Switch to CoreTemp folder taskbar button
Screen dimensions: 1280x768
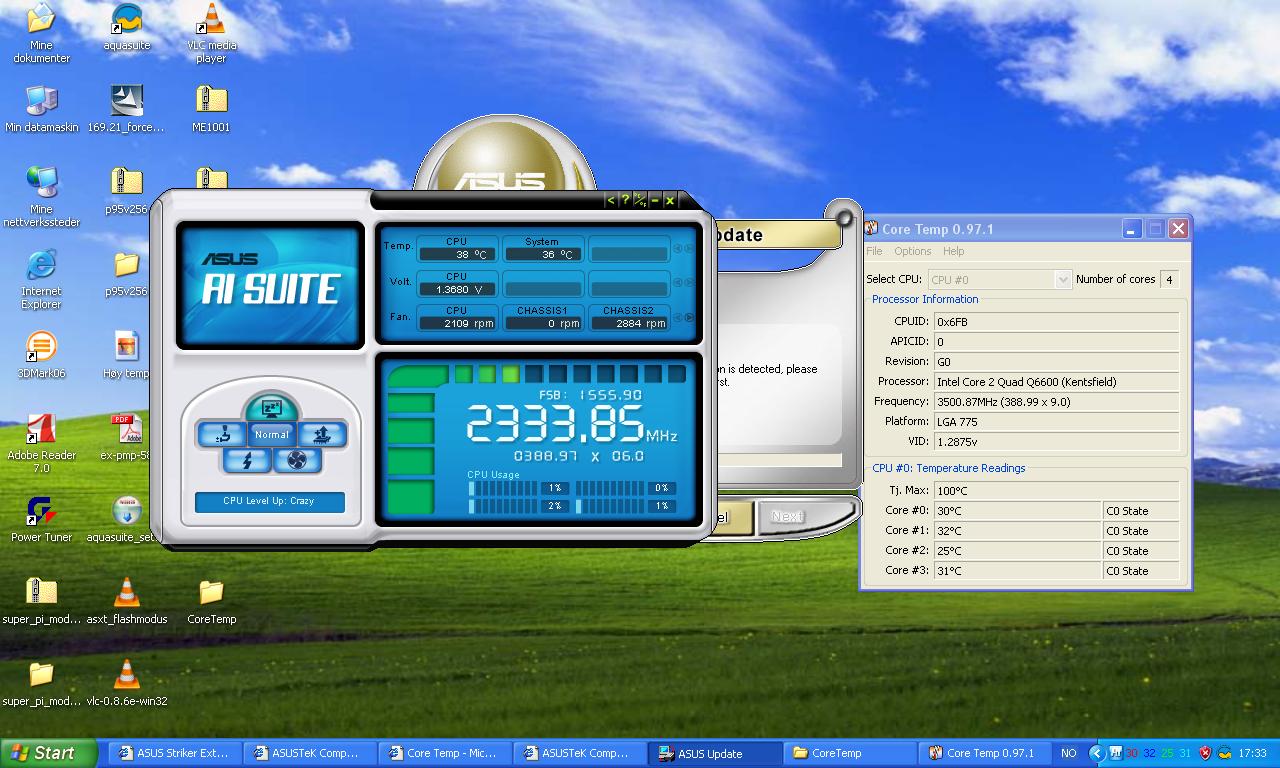[848, 753]
